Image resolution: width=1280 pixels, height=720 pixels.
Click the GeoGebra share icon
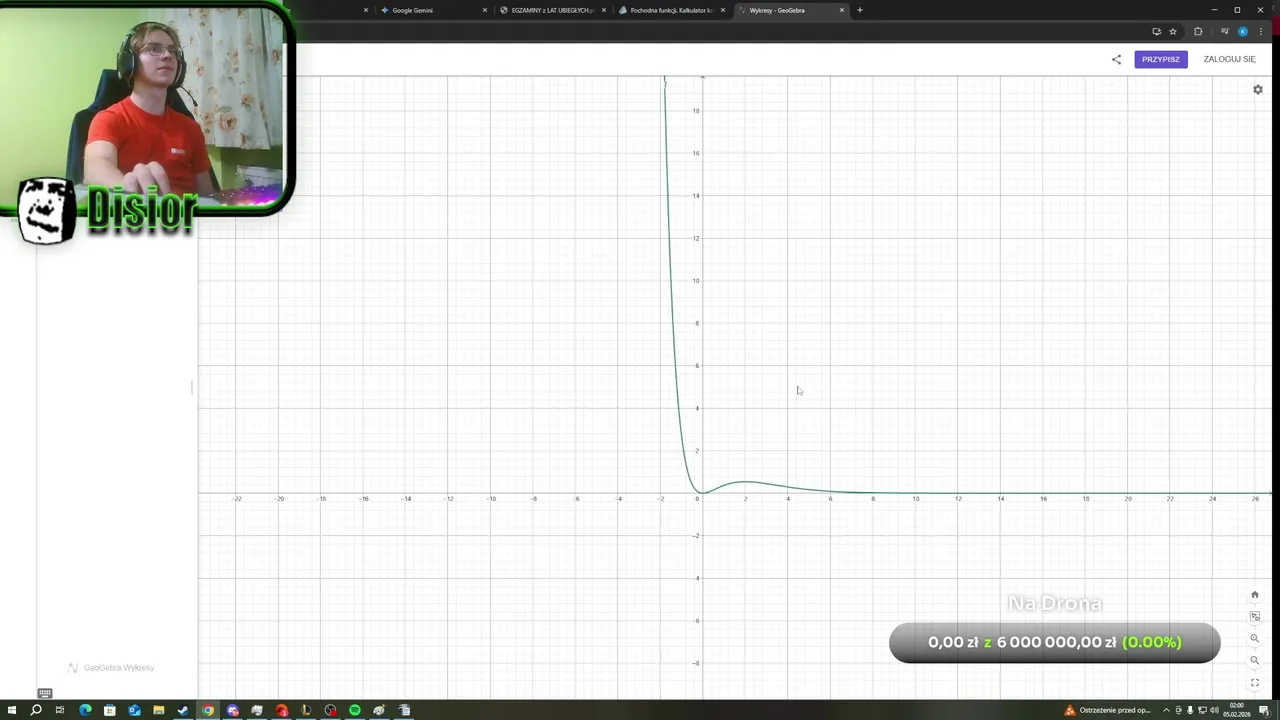pyautogui.click(x=1116, y=59)
